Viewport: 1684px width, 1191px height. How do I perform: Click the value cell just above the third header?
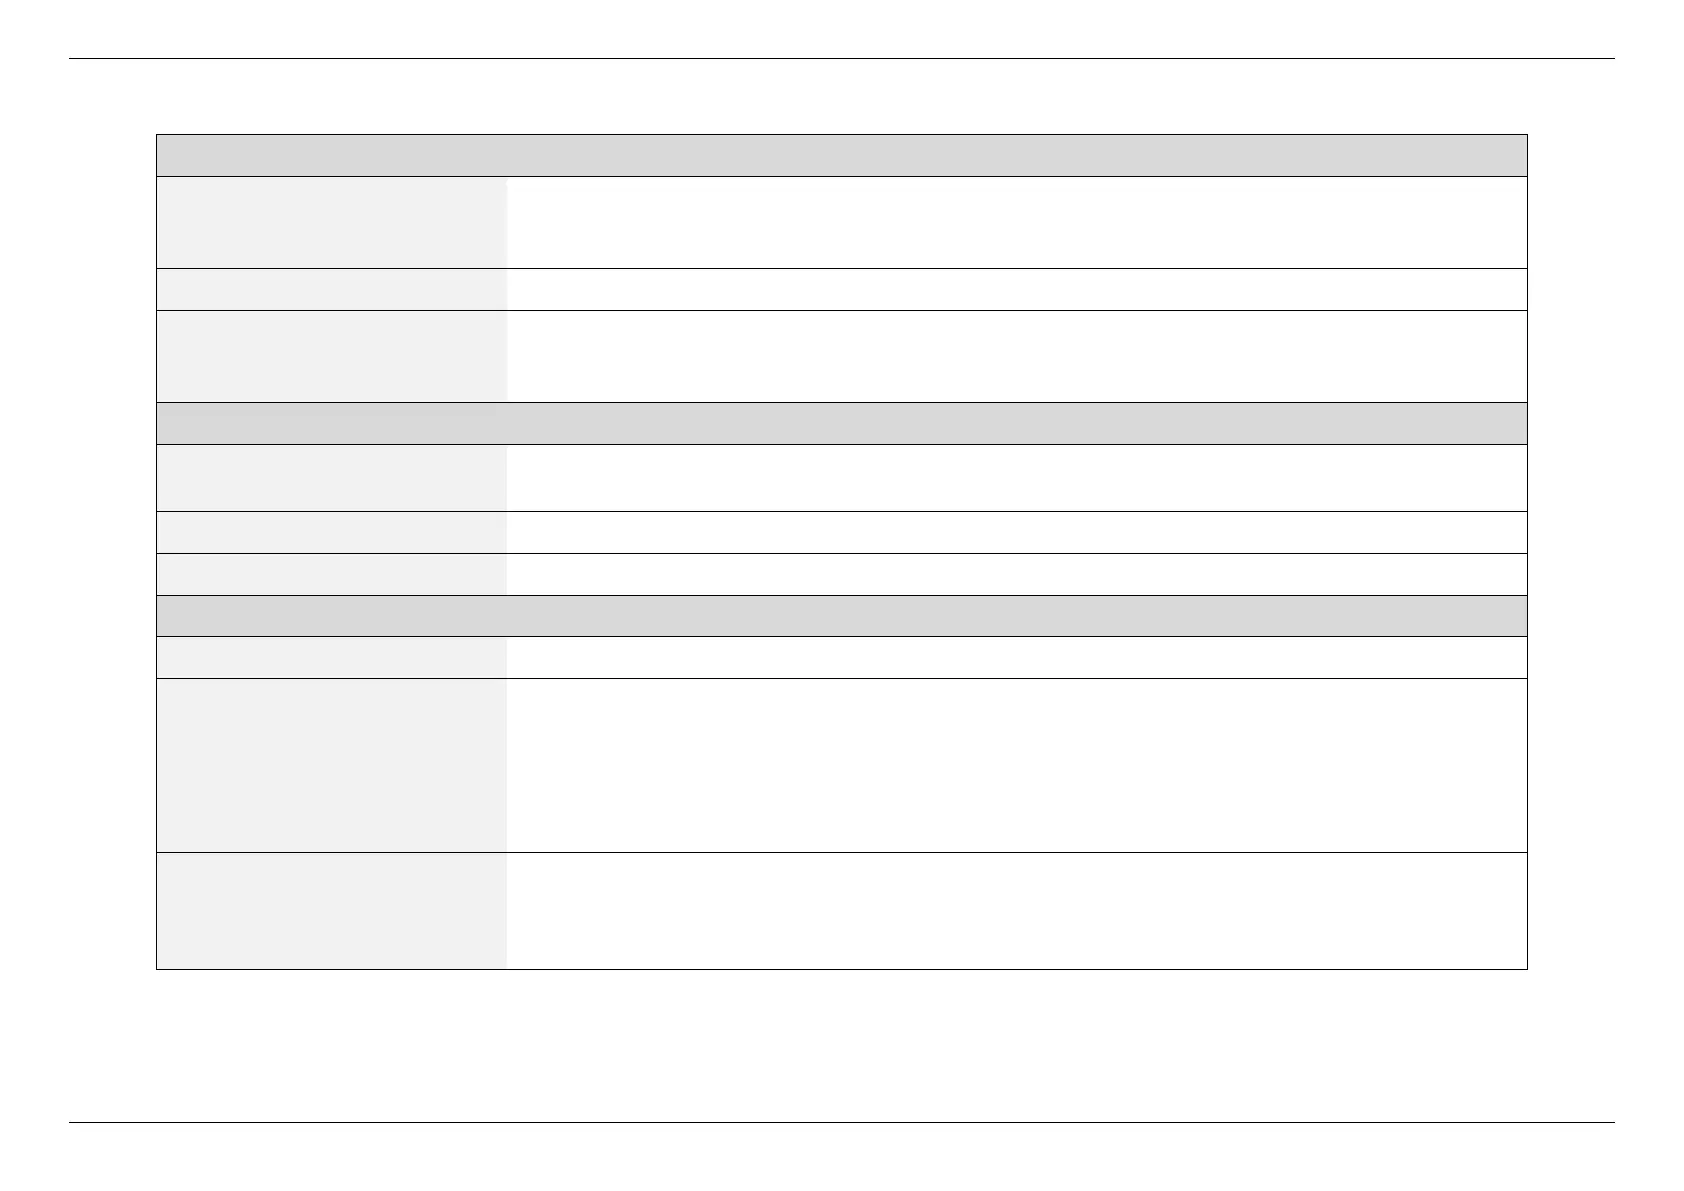coord(1017,574)
